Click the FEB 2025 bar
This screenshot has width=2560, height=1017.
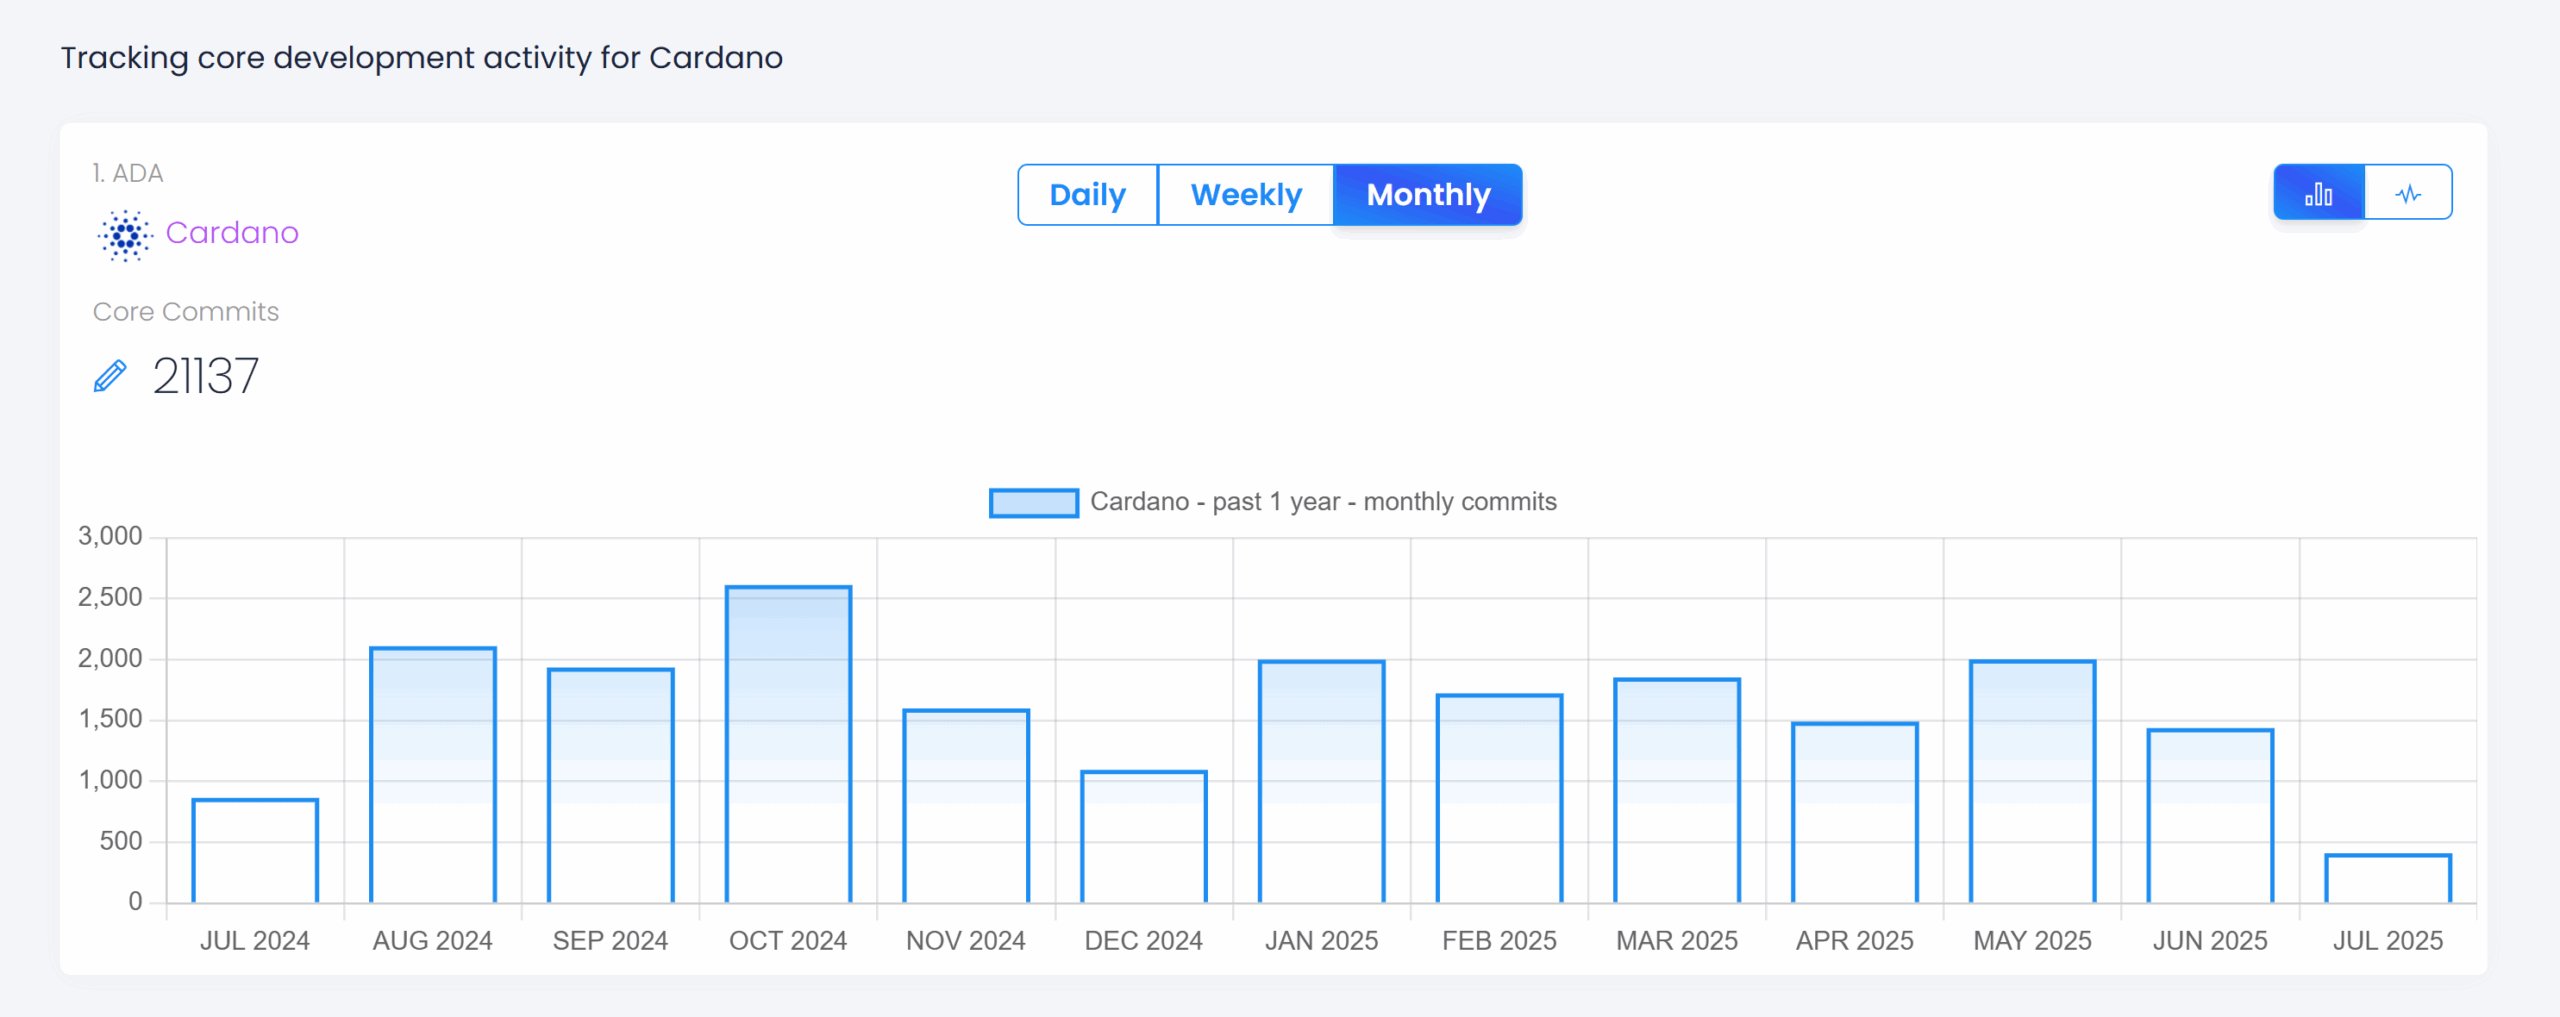(1500, 799)
